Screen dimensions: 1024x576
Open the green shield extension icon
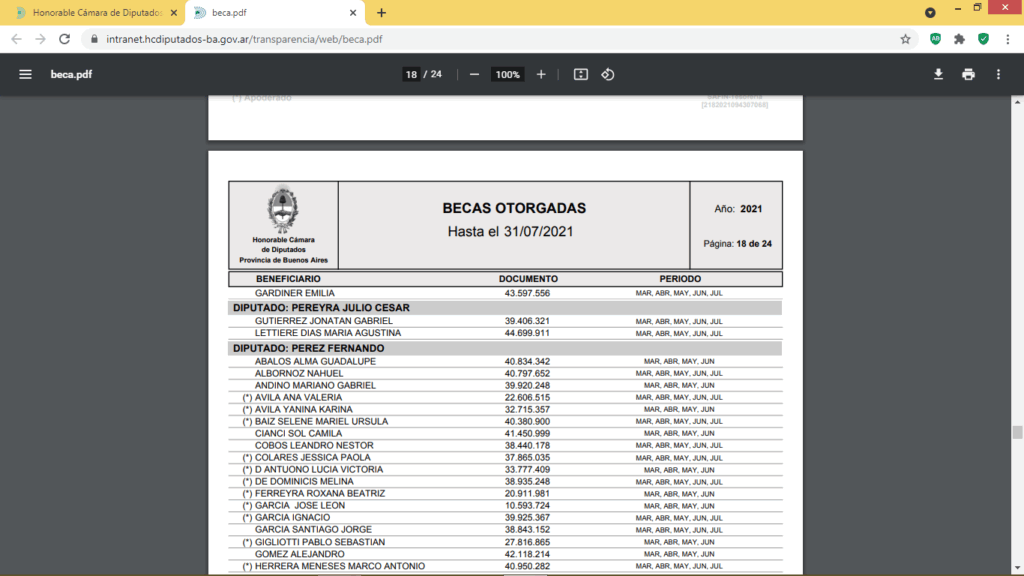984,39
